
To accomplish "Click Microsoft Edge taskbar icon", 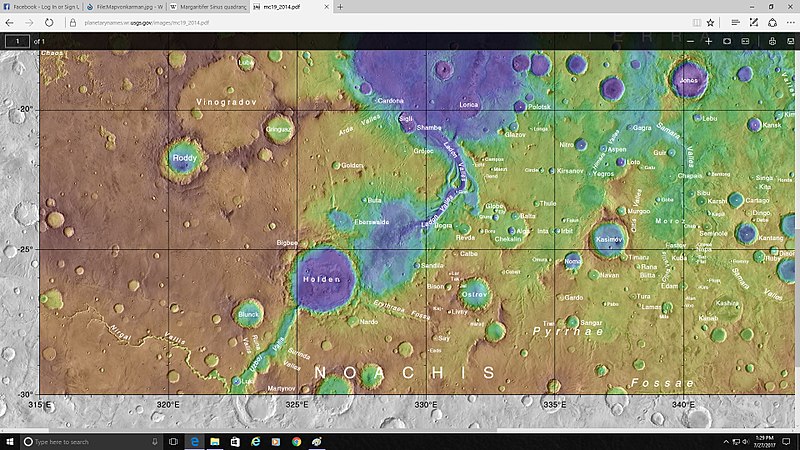I will point(194,441).
